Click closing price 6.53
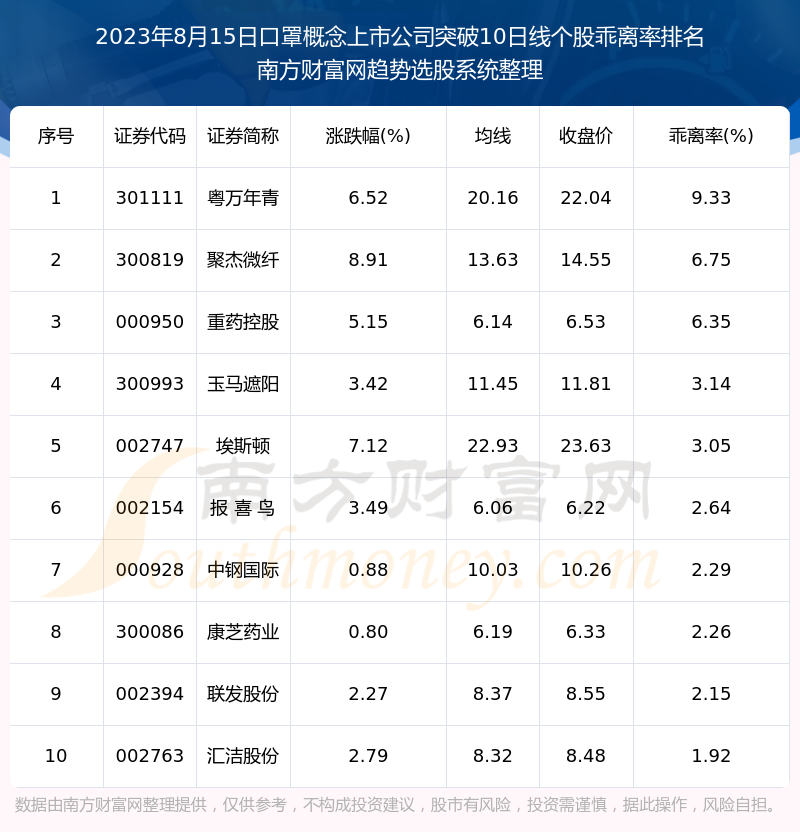 (x=586, y=322)
